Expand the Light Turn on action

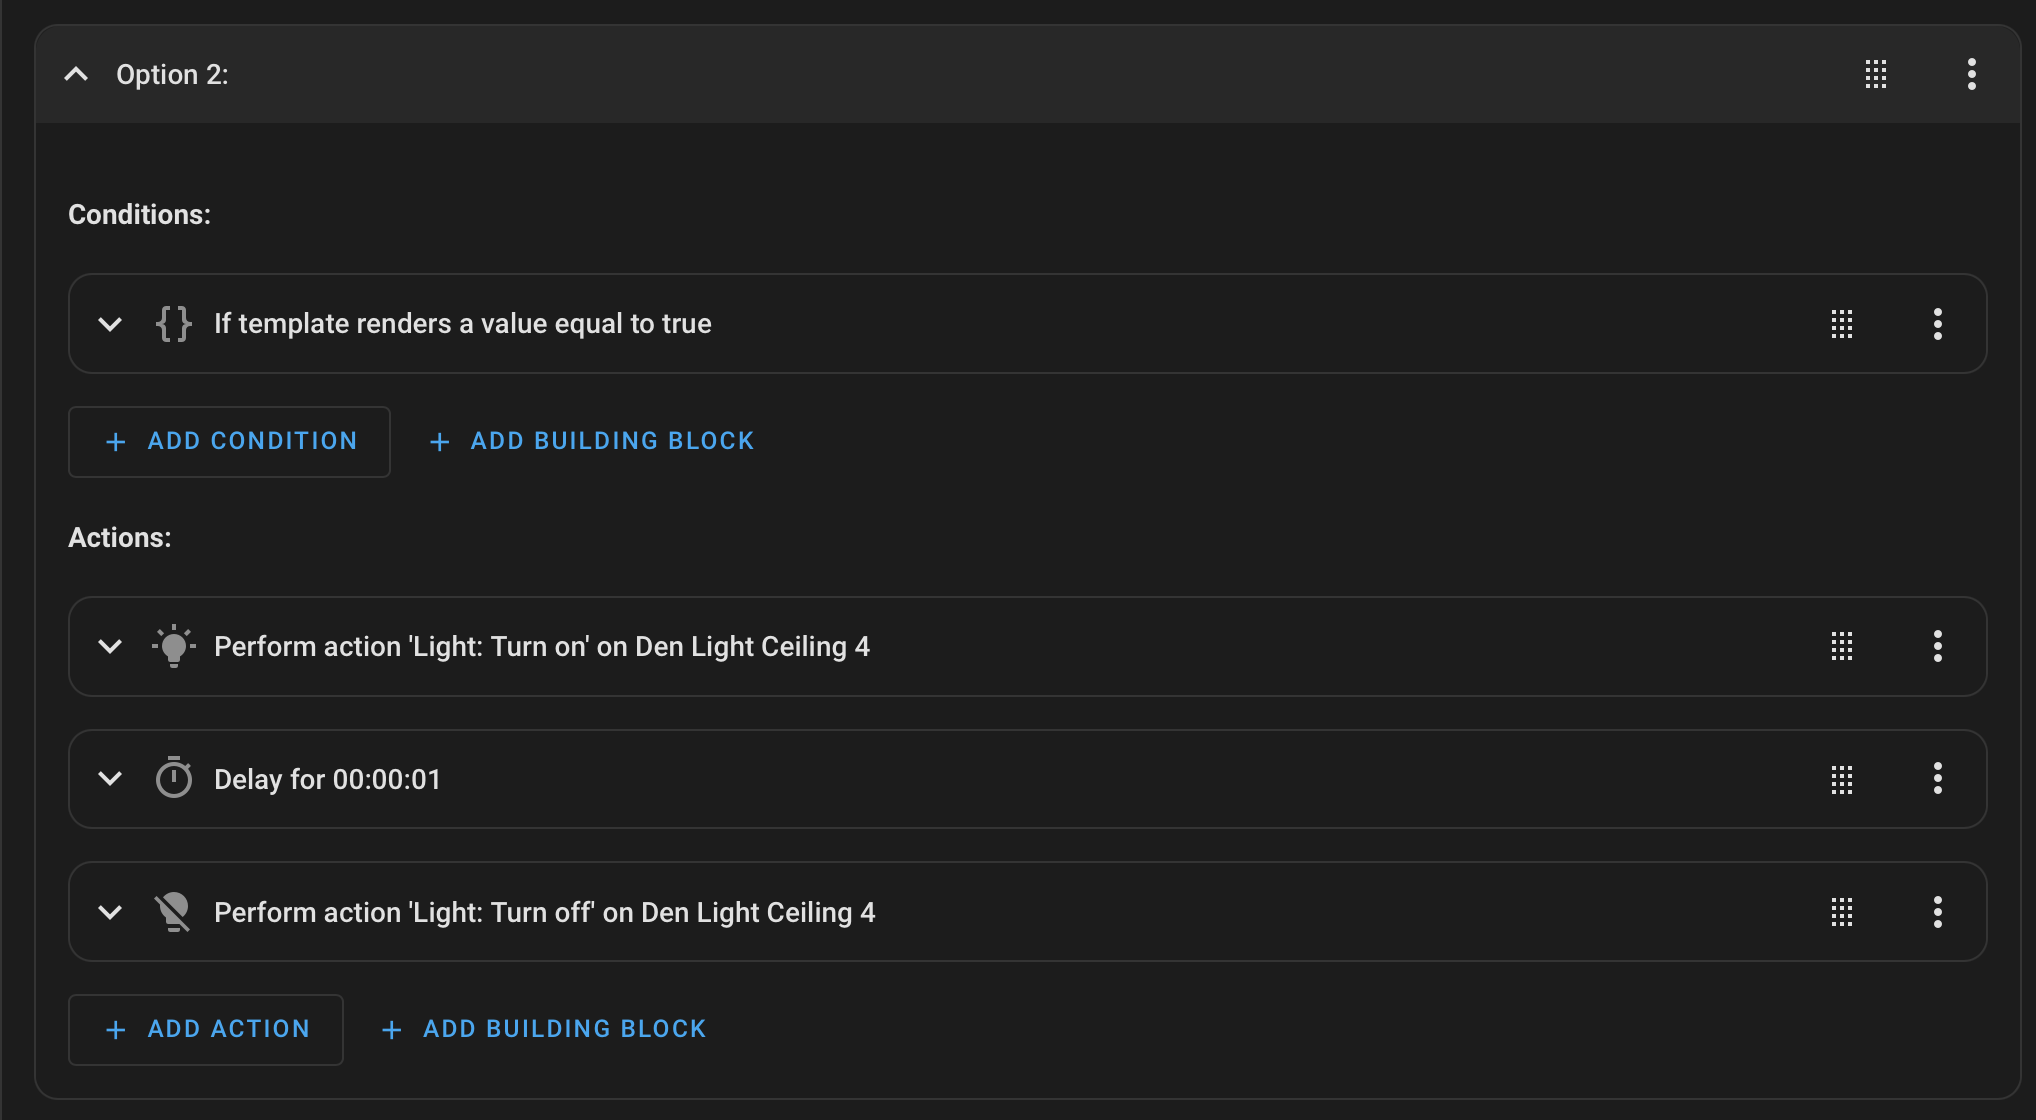point(110,647)
